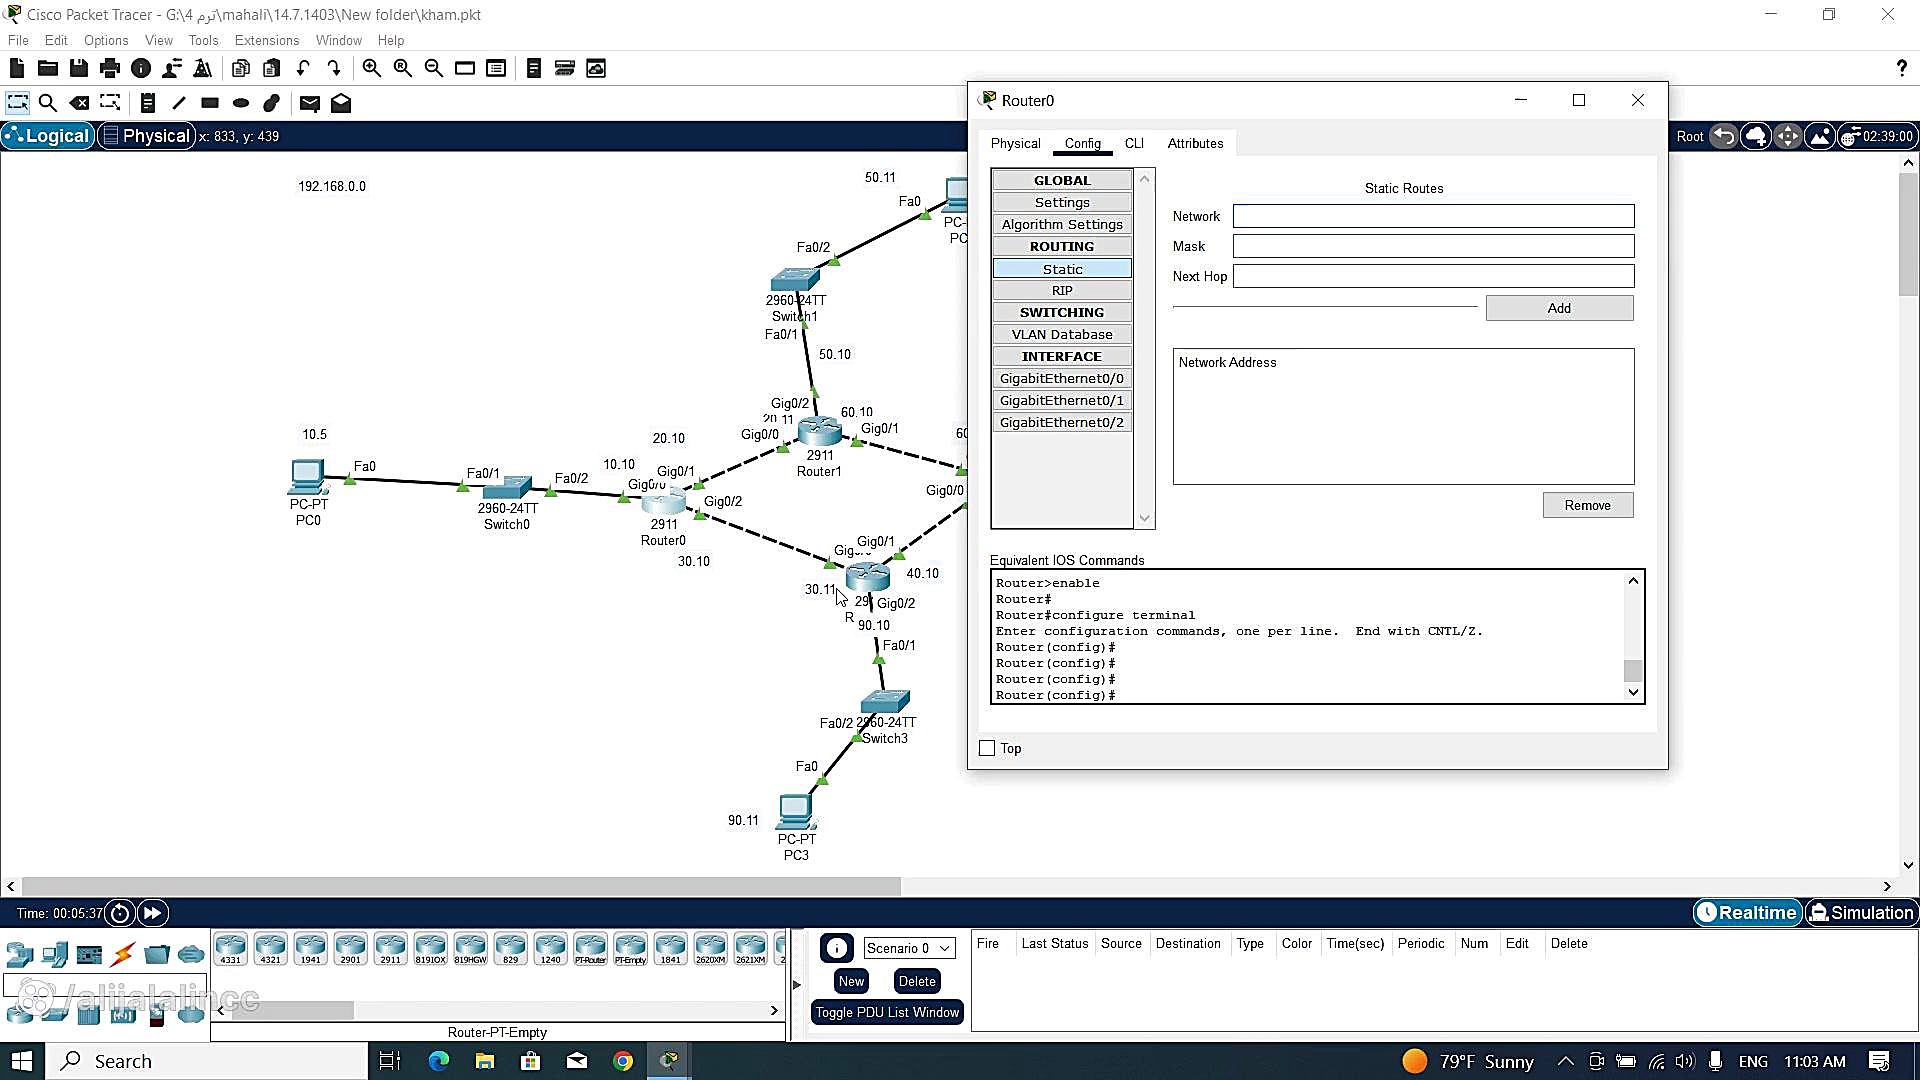Click the Place Note tool icon

148,103
